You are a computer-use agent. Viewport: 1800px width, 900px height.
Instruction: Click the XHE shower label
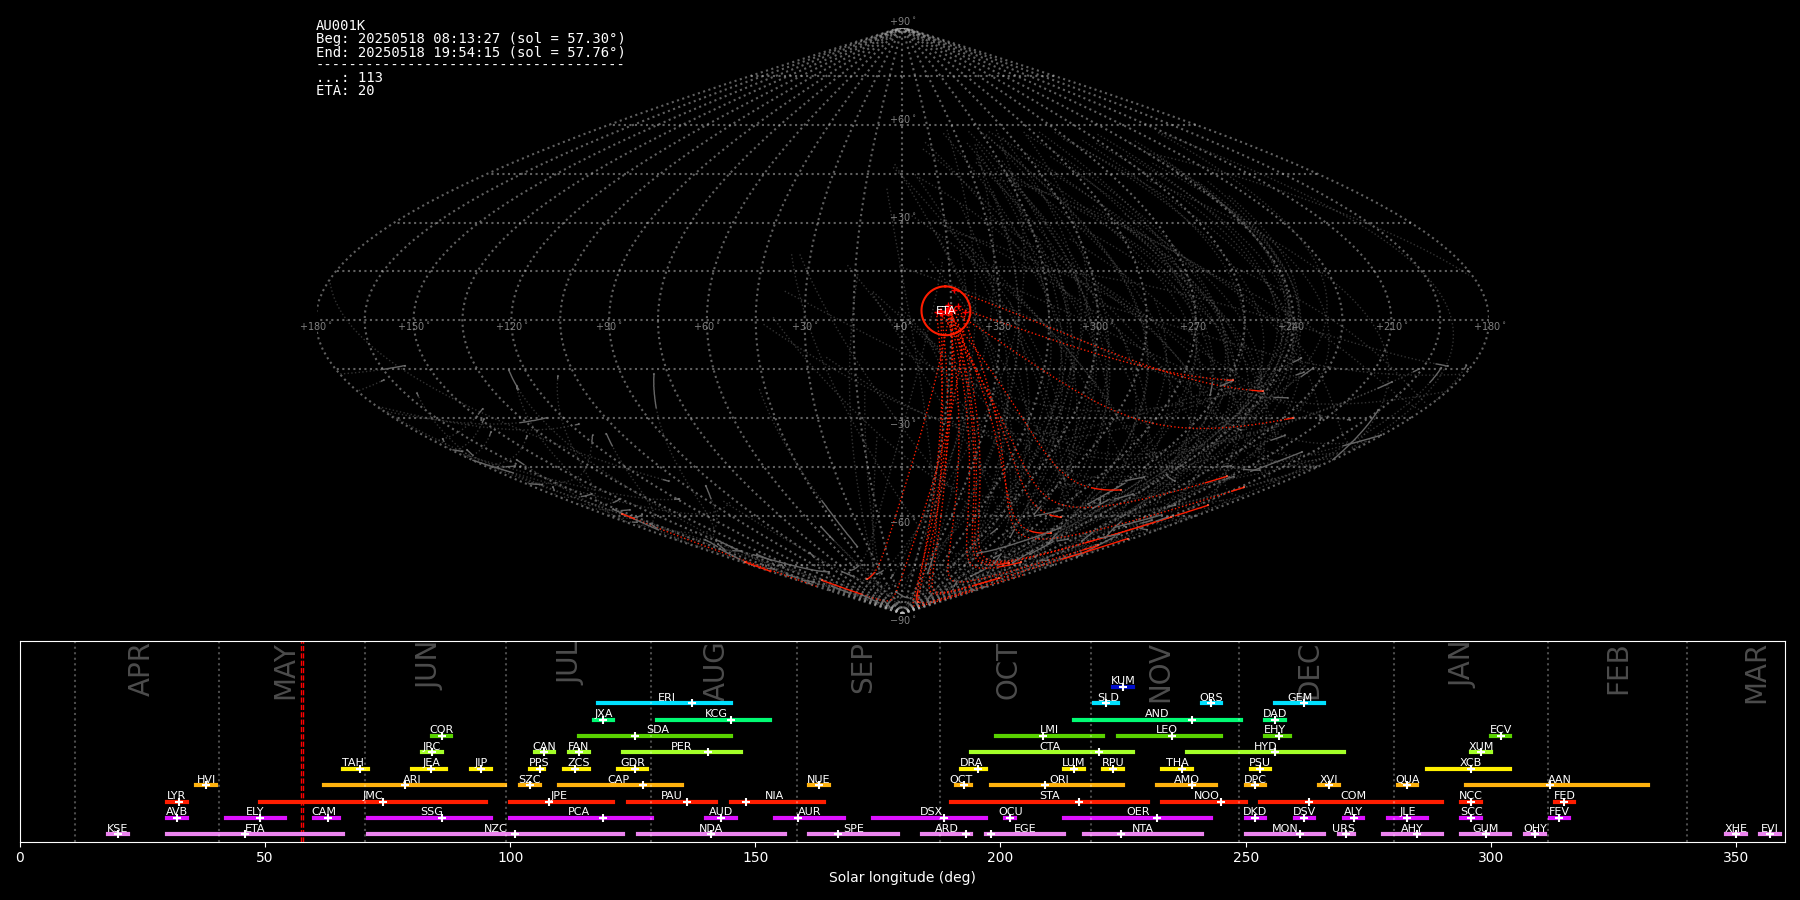(x=1735, y=828)
